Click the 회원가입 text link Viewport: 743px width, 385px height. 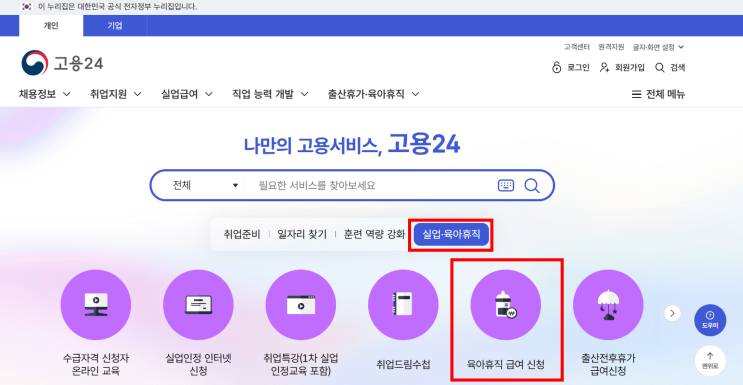pyautogui.click(x=630, y=67)
